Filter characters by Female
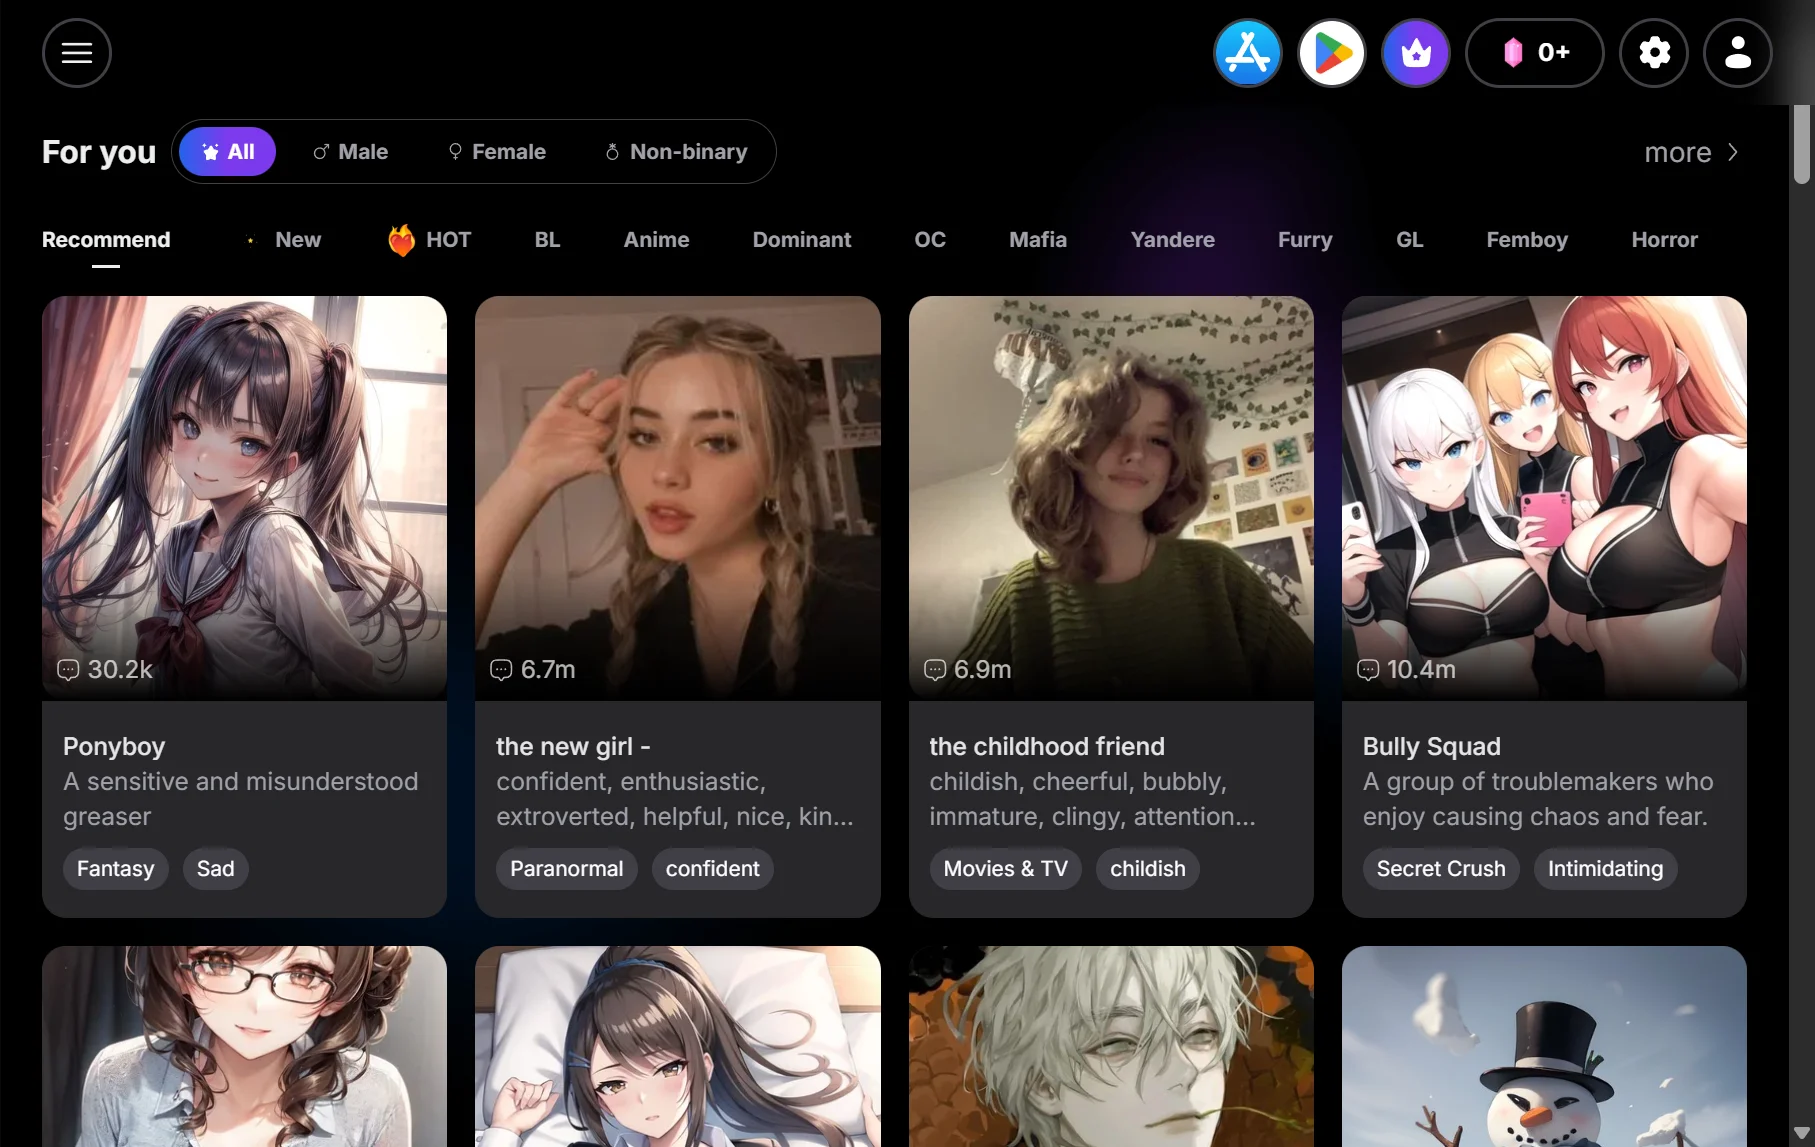Image resolution: width=1815 pixels, height=1147 pixels. point(497,152)
